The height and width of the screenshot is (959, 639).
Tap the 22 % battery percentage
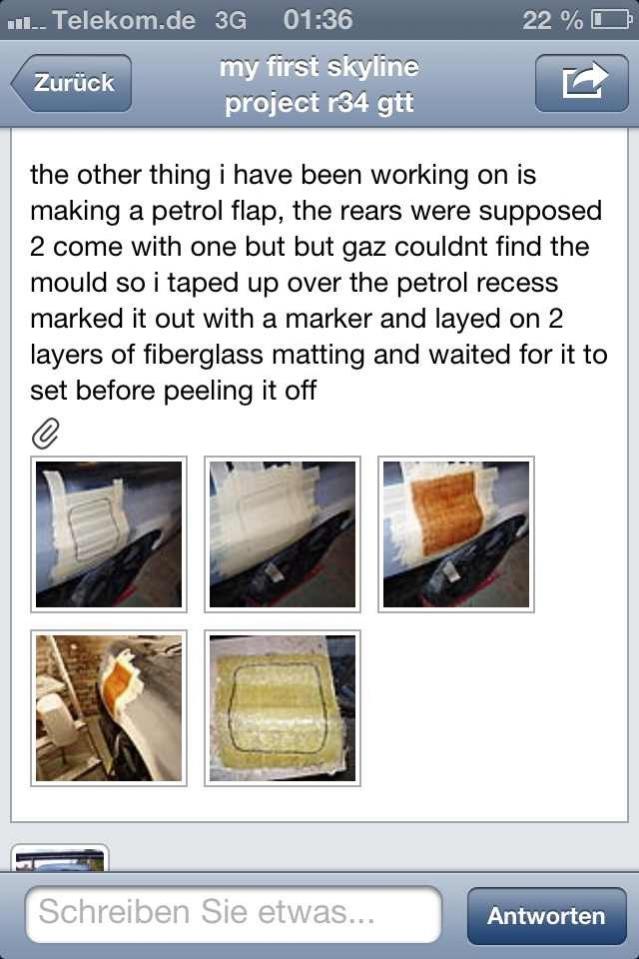(x=552, y=20)
